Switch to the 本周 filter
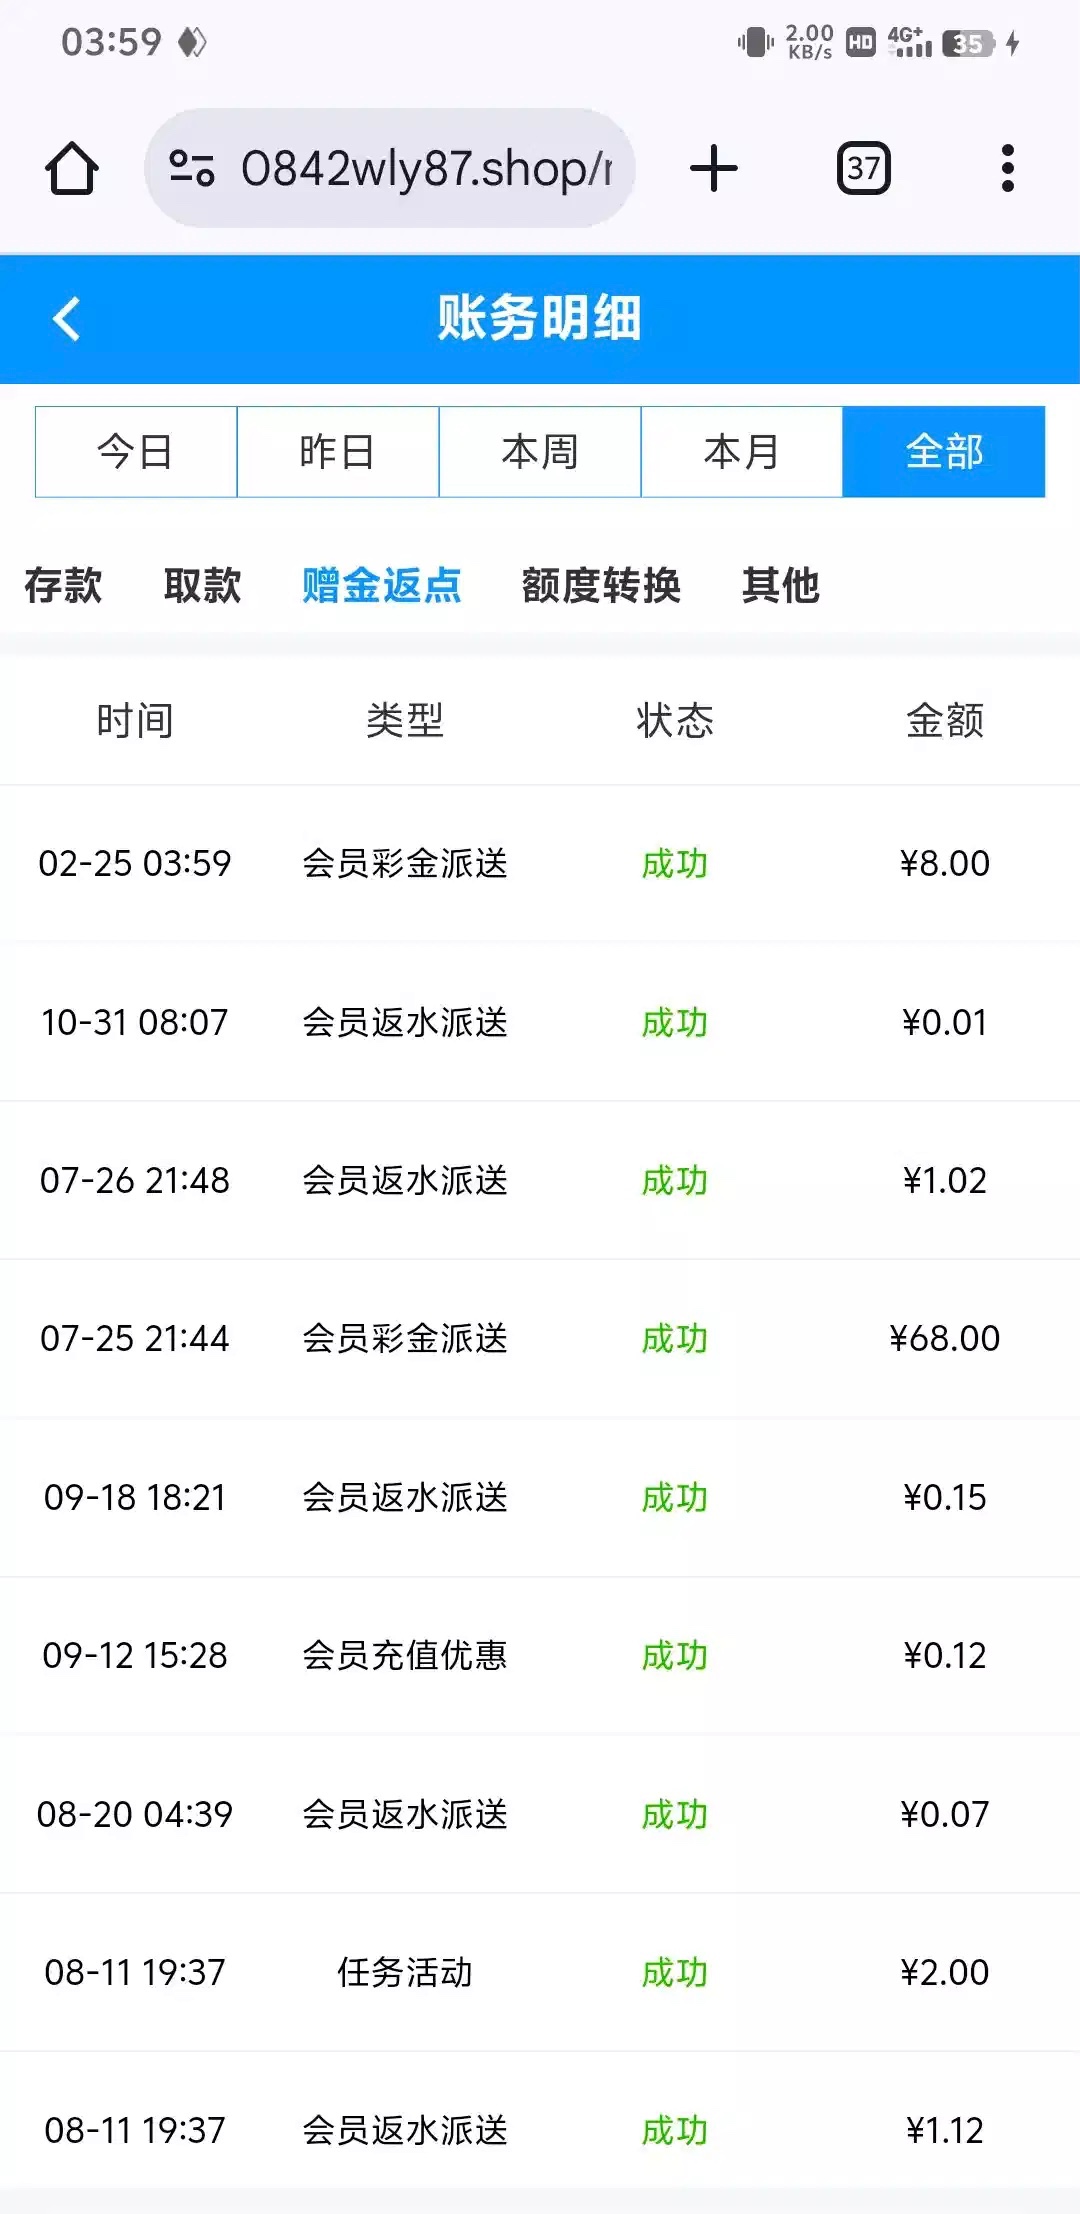Image resolution: width=1080 pixels, height=2214 pixels. [x=540, y=452]
